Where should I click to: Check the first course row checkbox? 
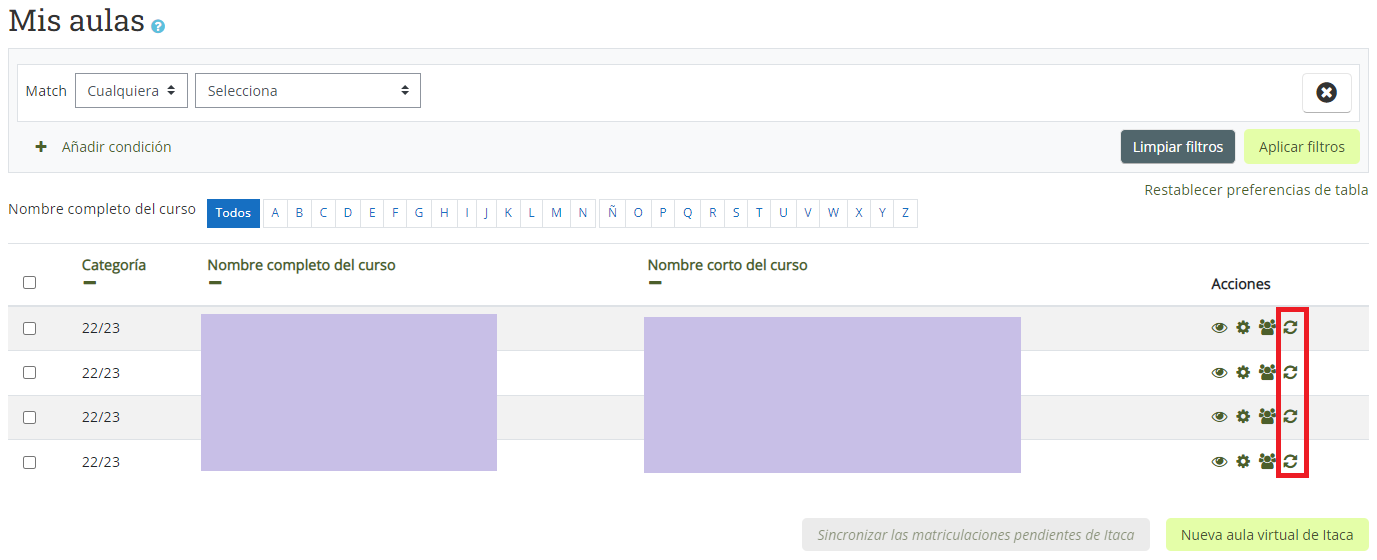29,328
